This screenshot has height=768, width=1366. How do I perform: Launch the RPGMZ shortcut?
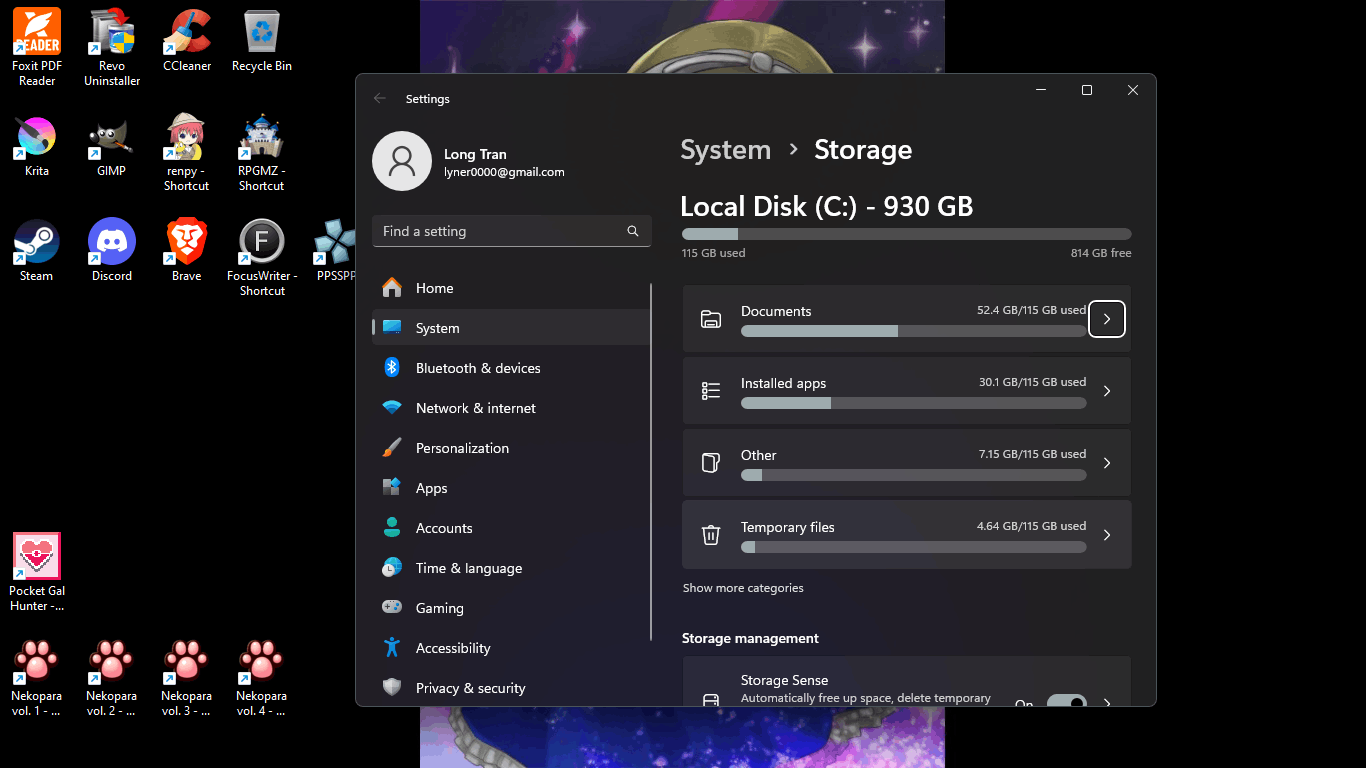coord(262,153)
